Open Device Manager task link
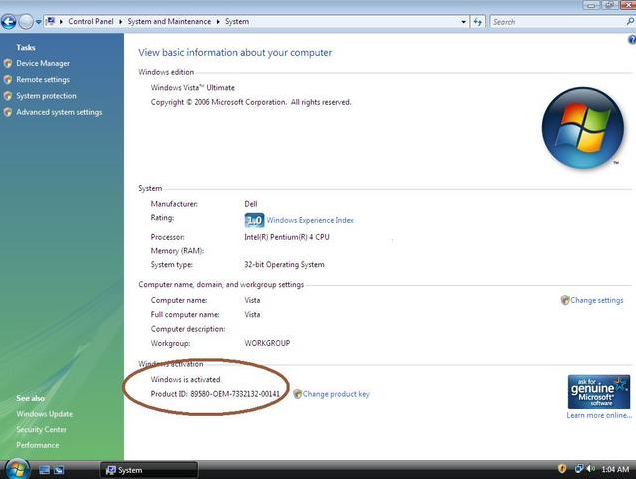Screen dimensions: 636x479 pos(43,63)
